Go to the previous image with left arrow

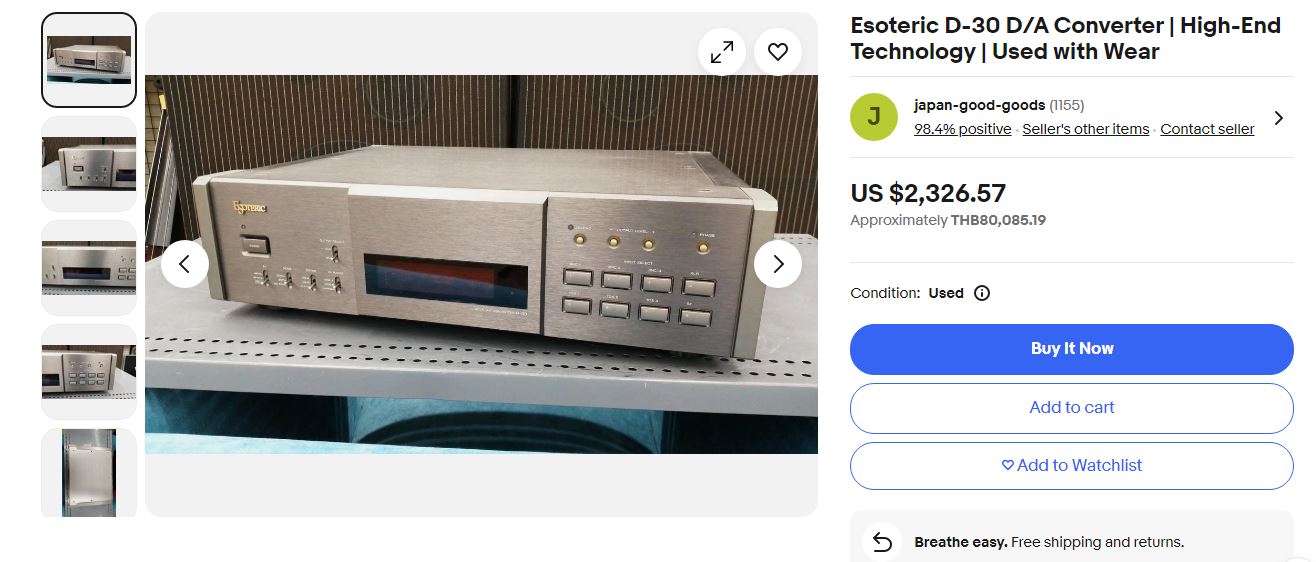point(185,264)
